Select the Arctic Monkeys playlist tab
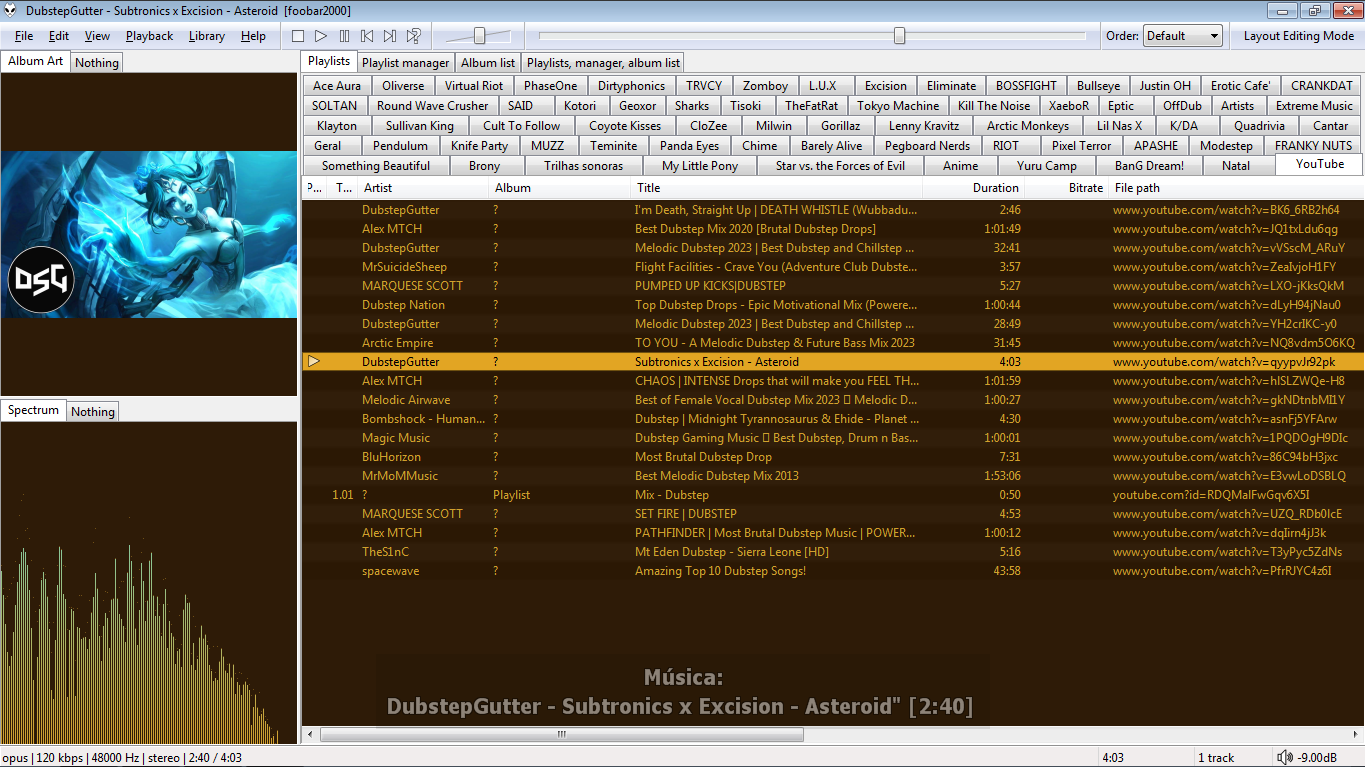Viewport: 1365px width, 767px height. tap(1027, 126)
